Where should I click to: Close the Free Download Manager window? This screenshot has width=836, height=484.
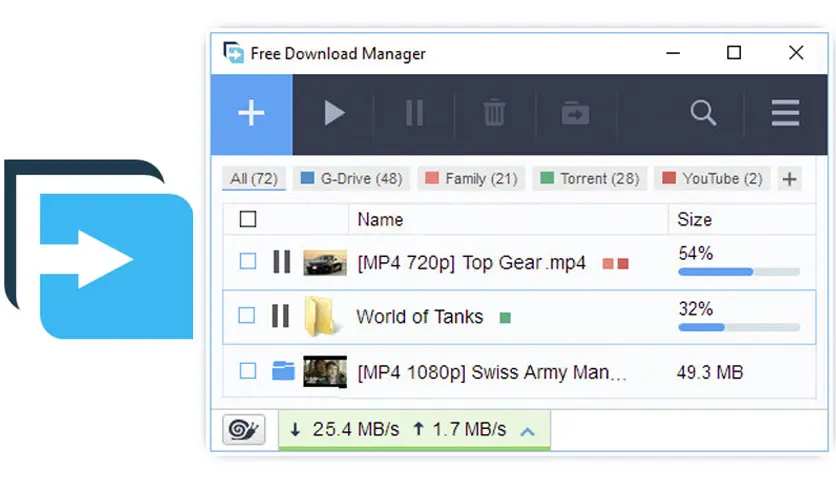click(796, 52)
